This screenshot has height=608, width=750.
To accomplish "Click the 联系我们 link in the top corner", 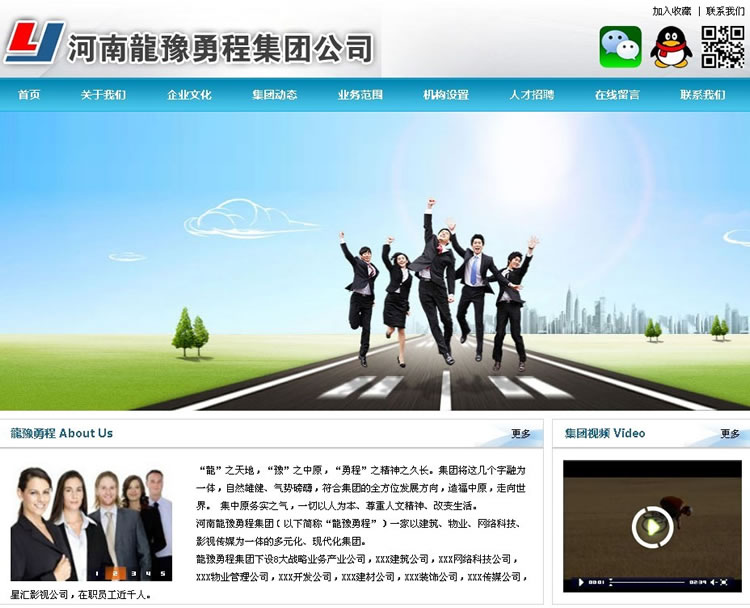I will coord(725,11).
